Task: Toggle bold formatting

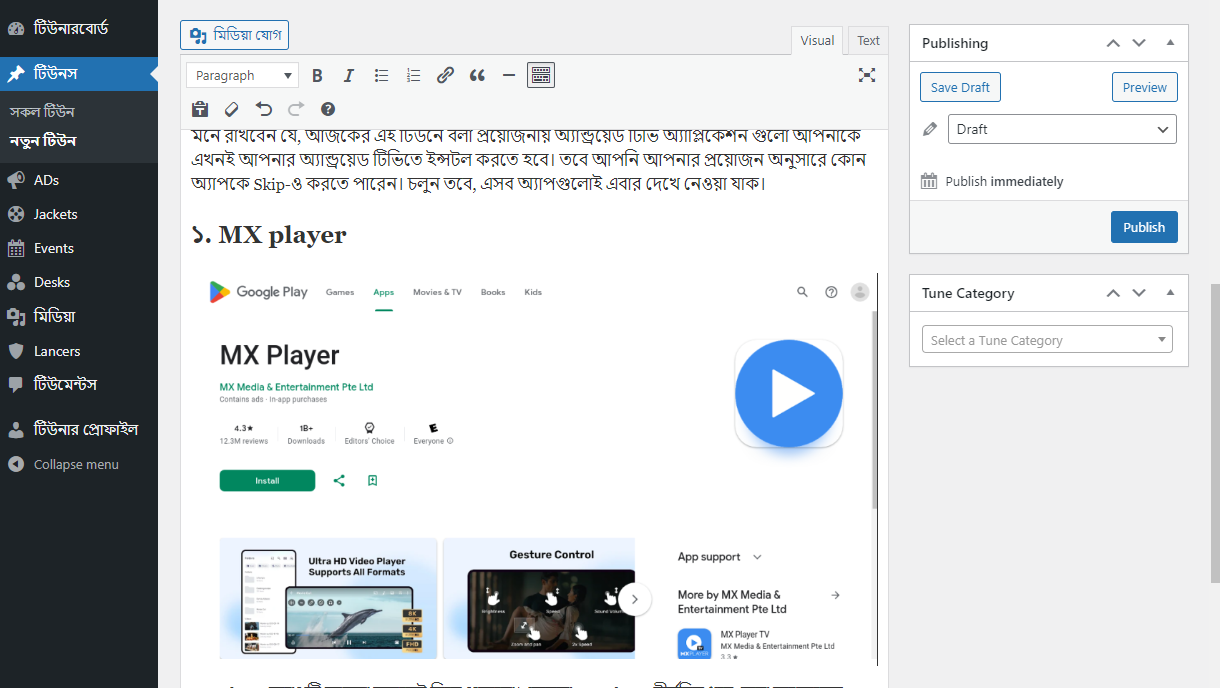Action: pyautogui.click(x=317, y=75)
